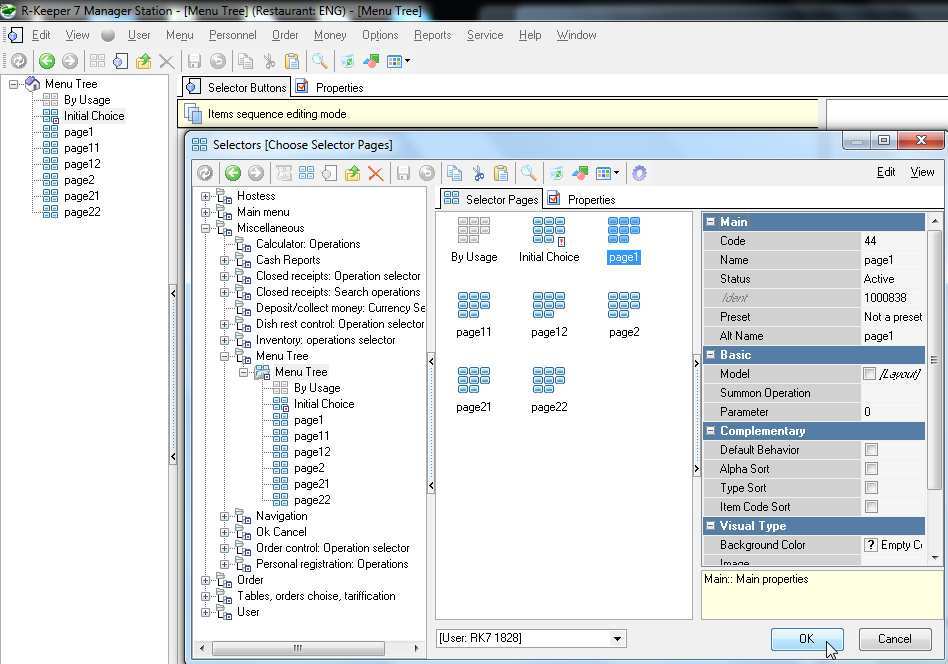
Task: Open the dialog's Edit menu
Action: point(886,172)
